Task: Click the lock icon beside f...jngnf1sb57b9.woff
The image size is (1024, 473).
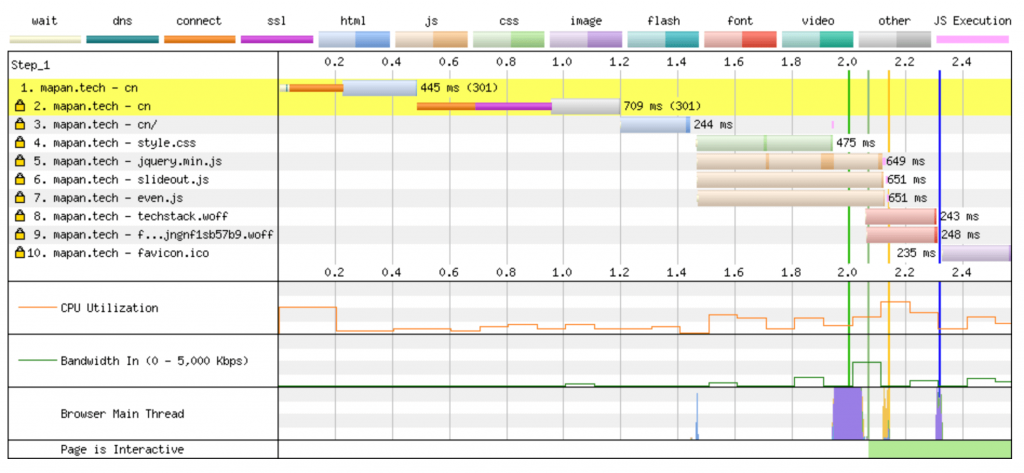Action: (x=20, y=234)
